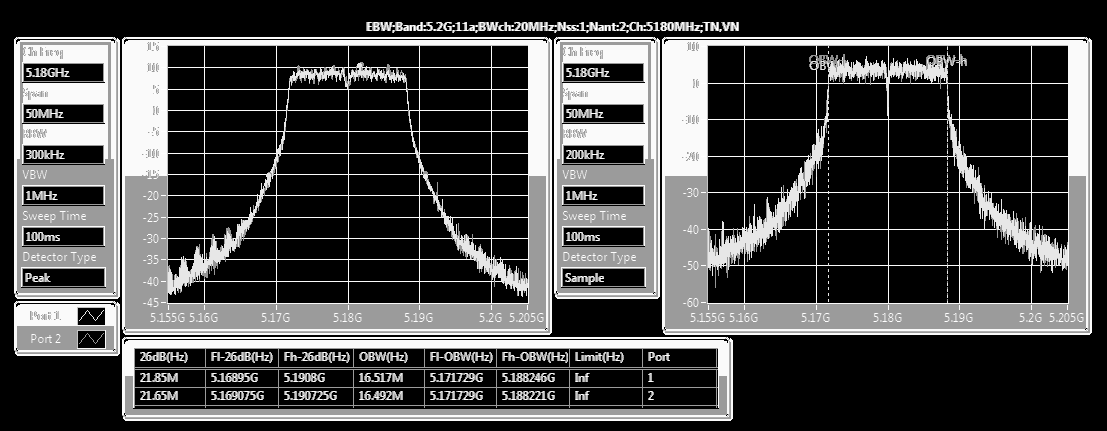The image size is (1107, 431).
Task: Click right graph -60 y-axis label
Action: click(x=690, y=302)
